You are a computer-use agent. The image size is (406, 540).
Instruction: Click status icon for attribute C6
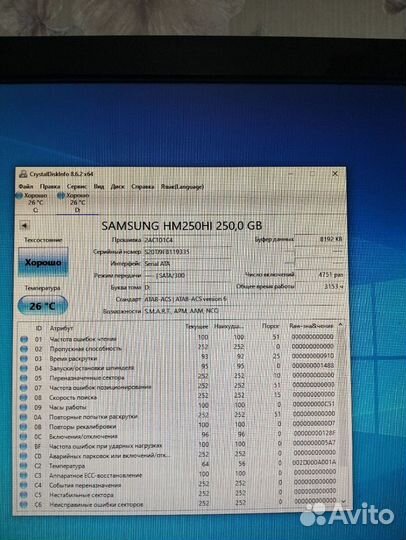coord(24,505)
